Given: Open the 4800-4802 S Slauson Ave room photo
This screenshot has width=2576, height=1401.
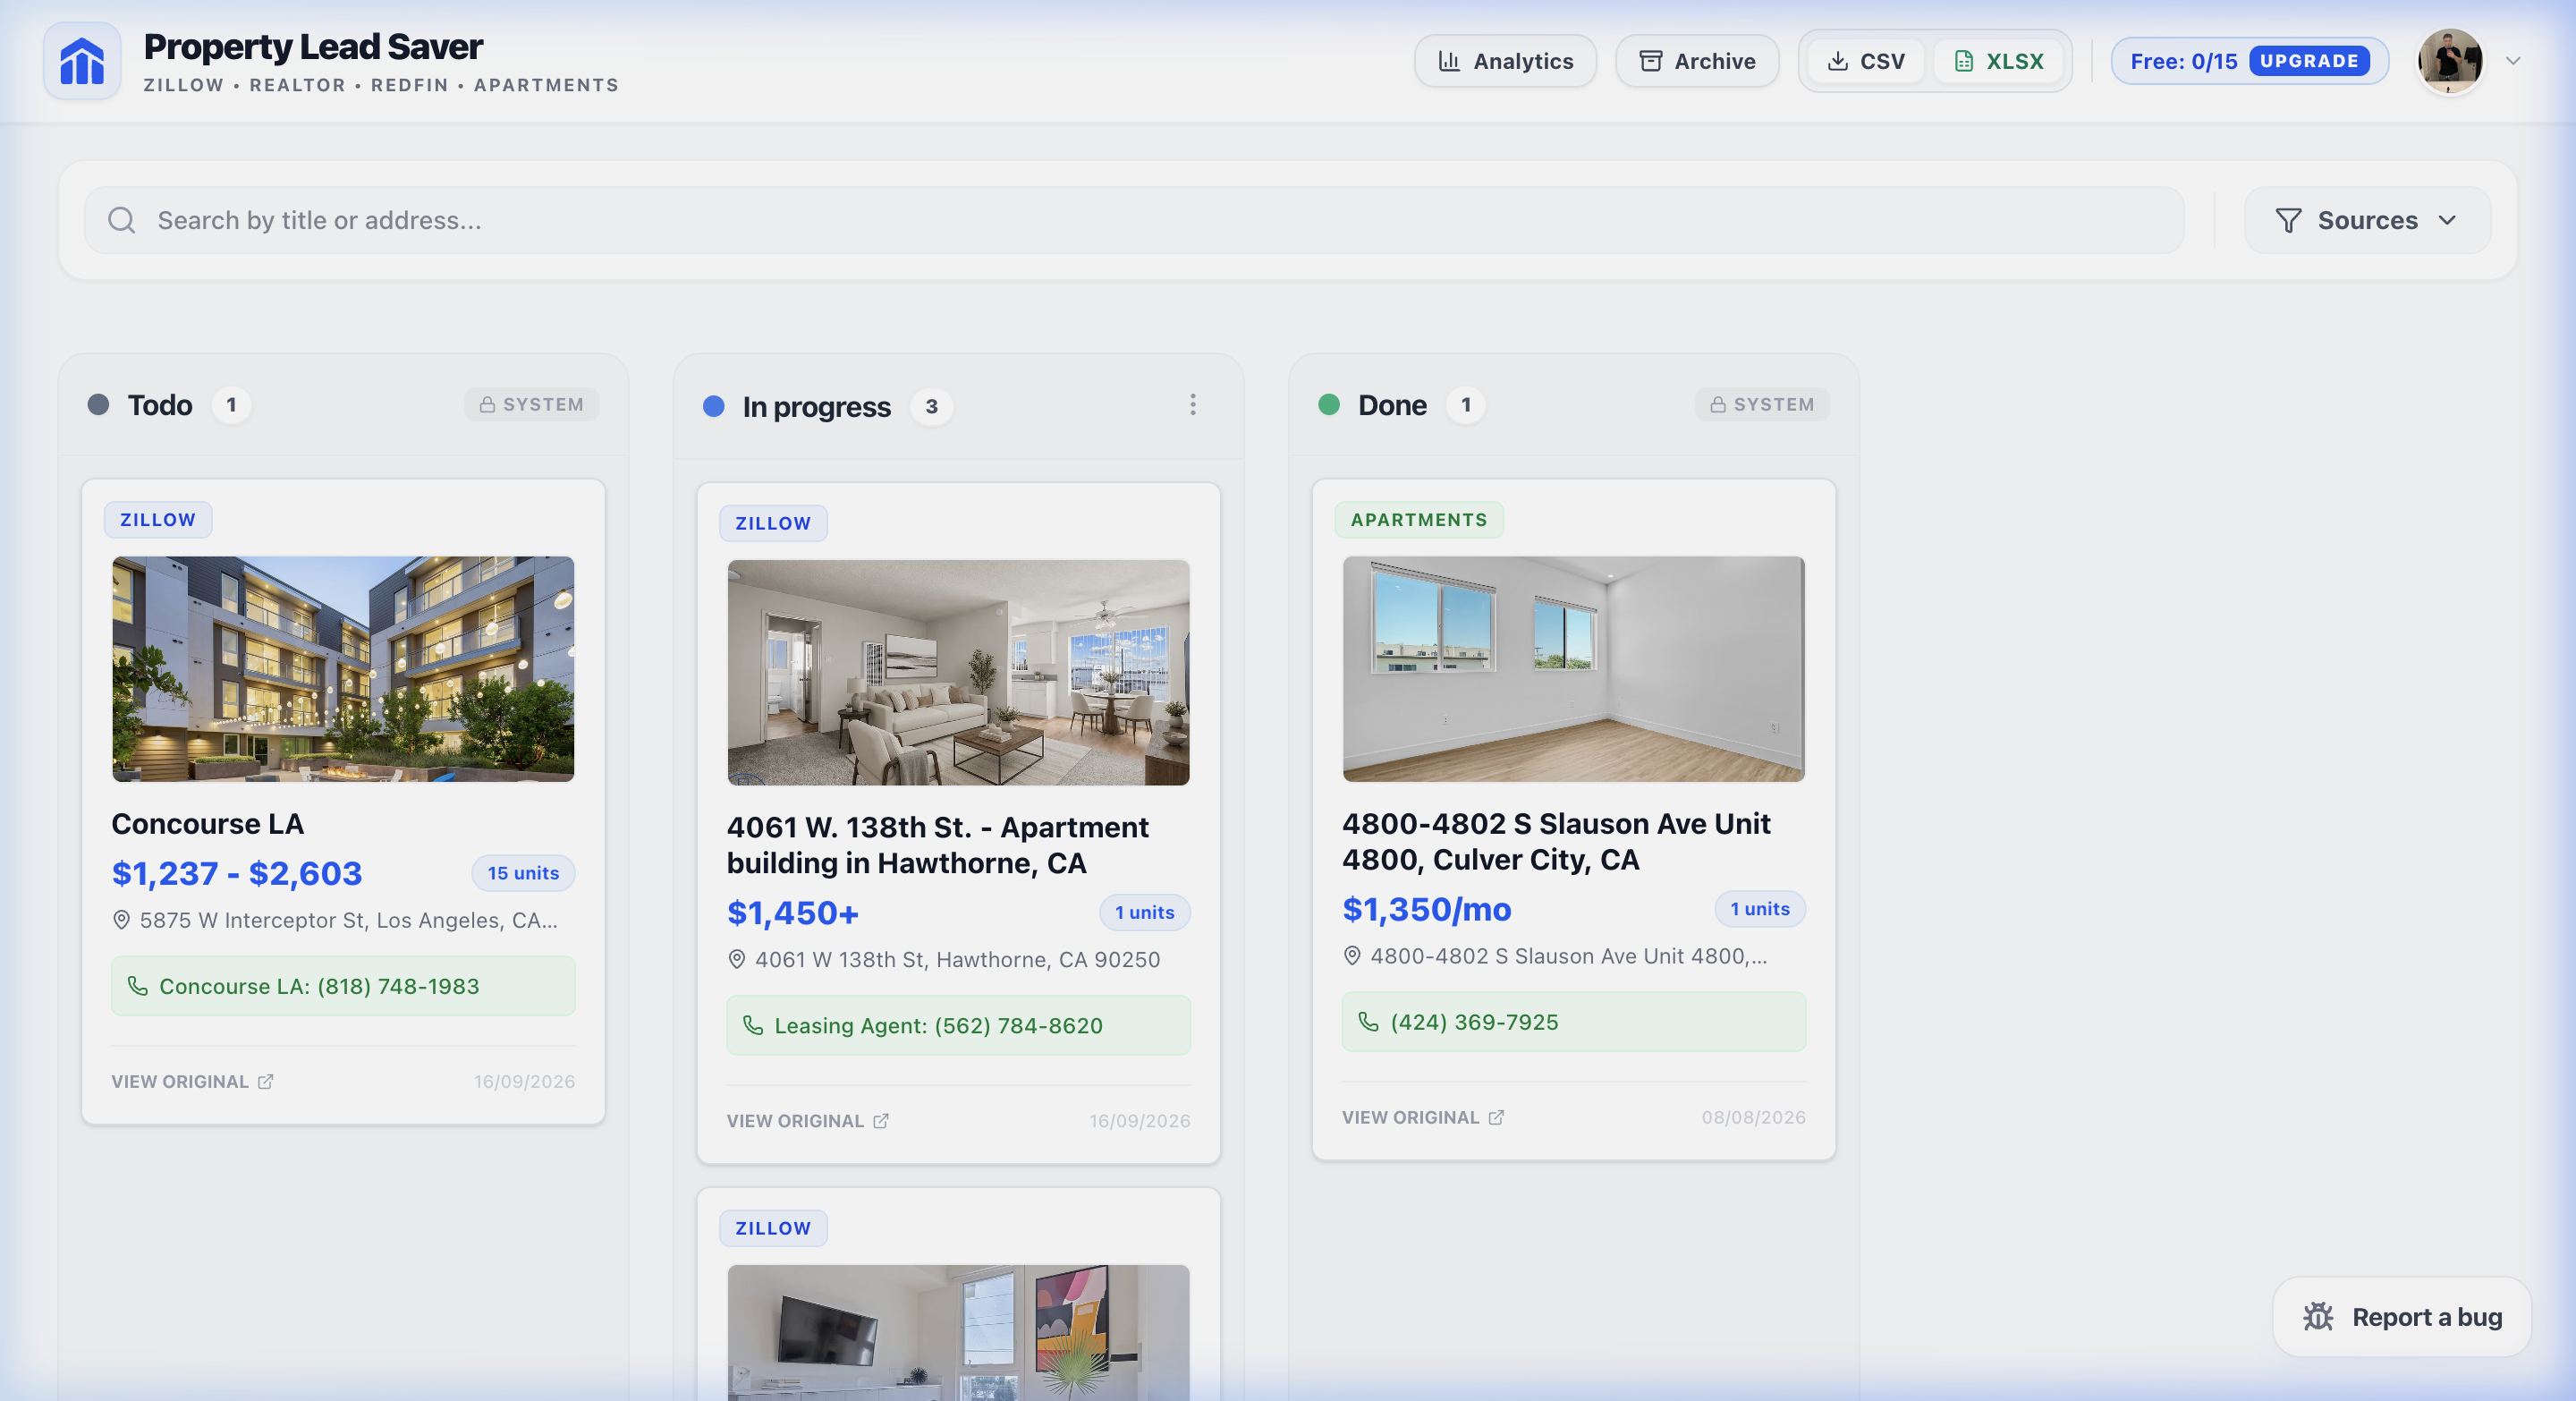Looking at the screenshot, I should pos(1574,669).
